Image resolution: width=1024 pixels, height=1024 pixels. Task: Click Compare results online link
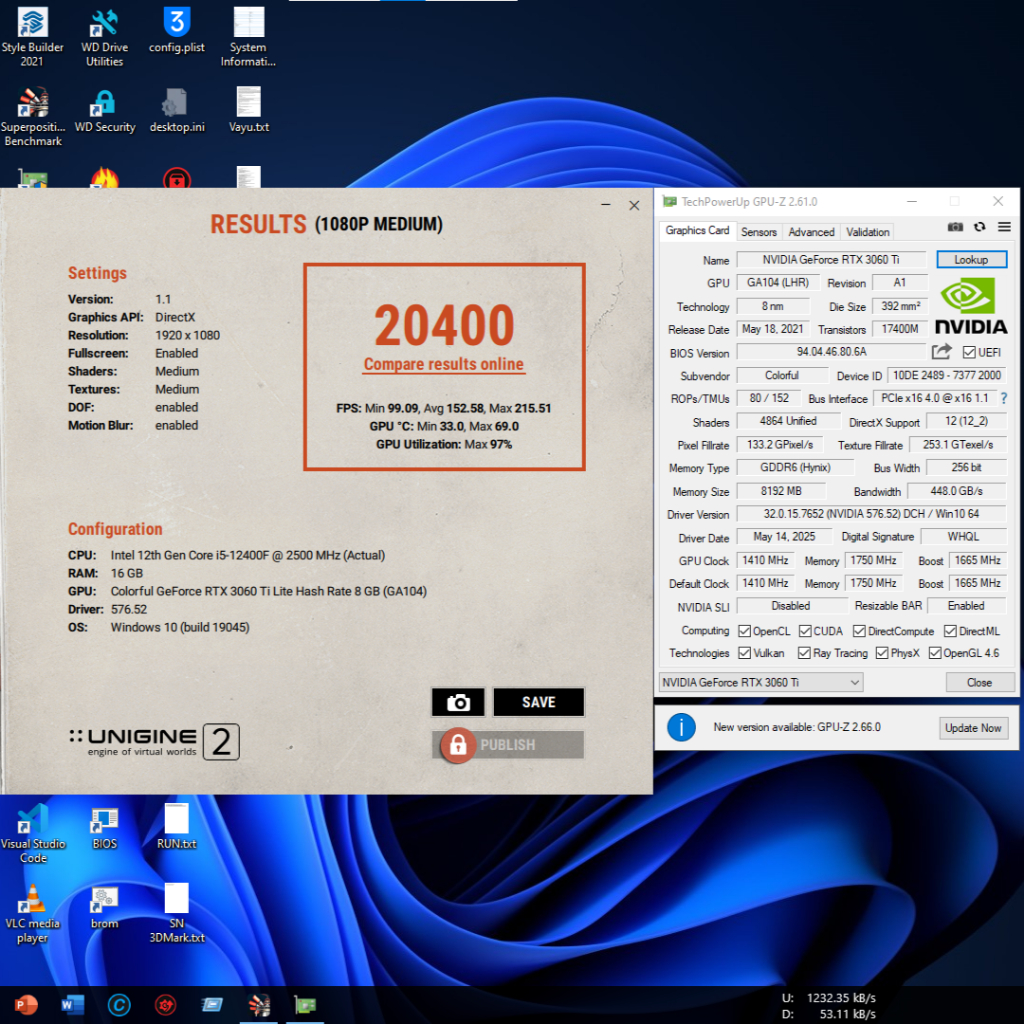[444, 364]
